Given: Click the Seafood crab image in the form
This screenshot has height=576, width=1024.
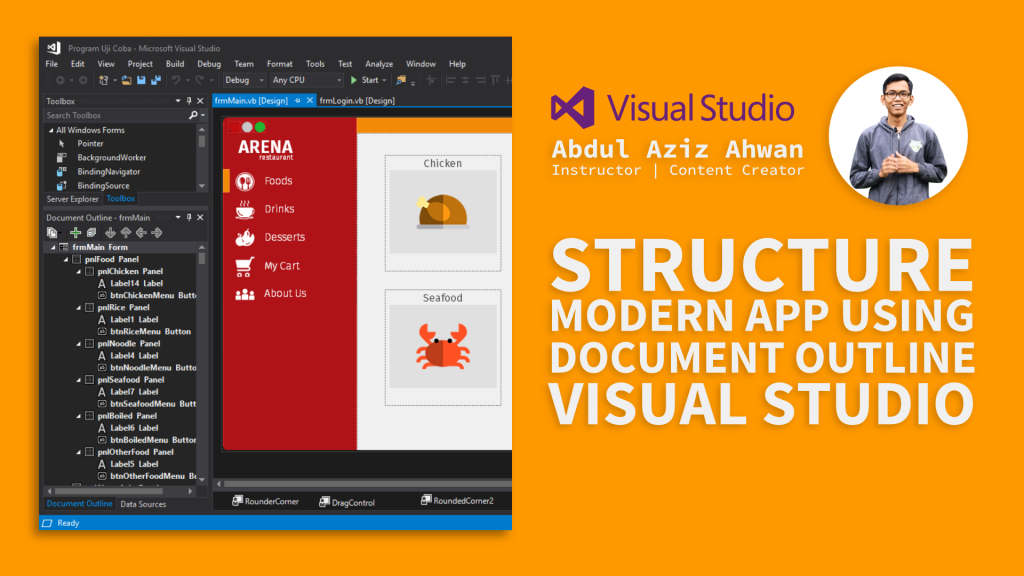Looking at the screenshot, I should tap(443, 346).
